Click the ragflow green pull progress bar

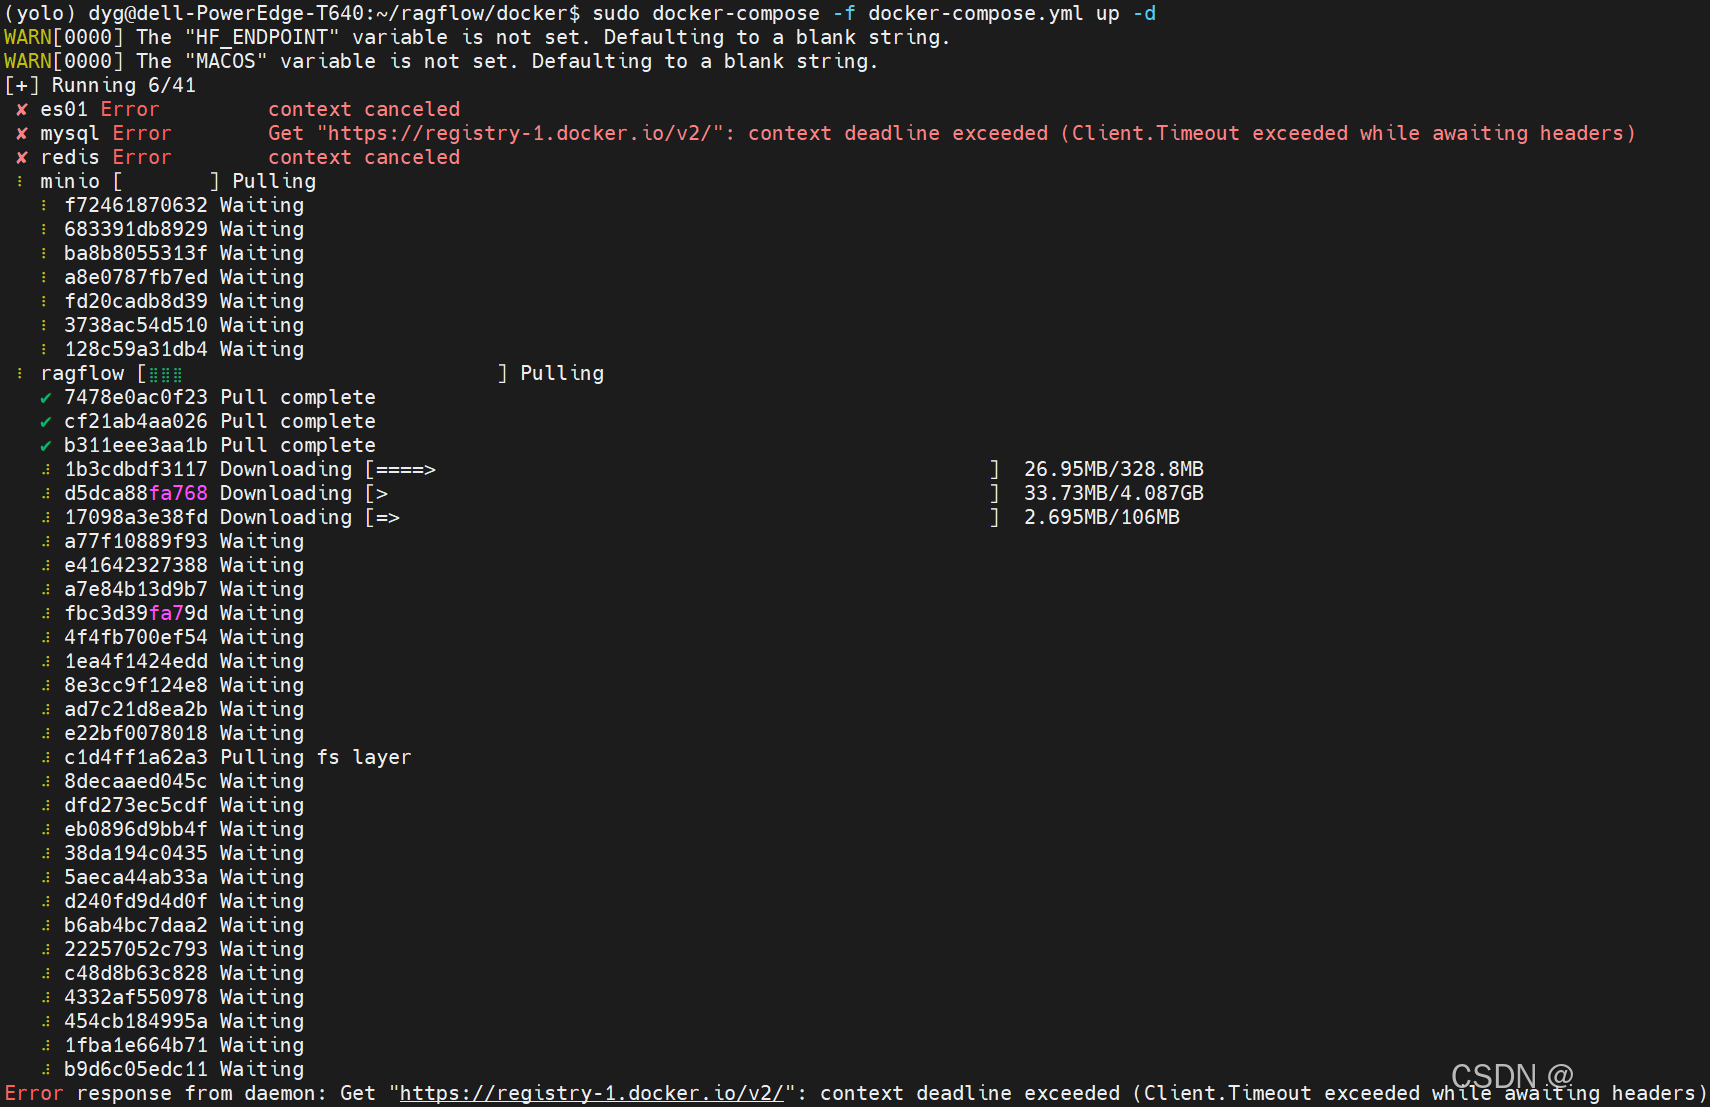coord(321,373)
